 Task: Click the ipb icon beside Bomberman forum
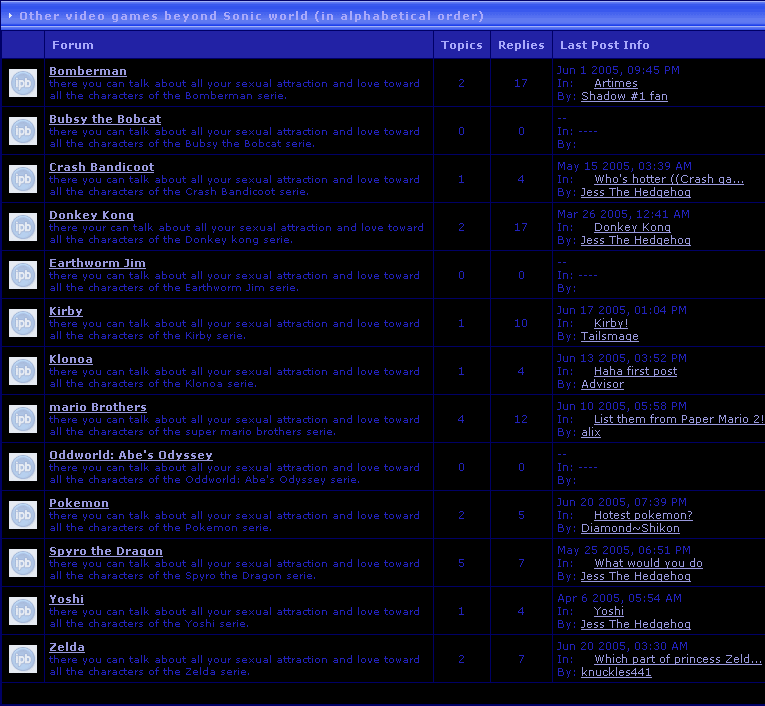pyautogui.click(x=23, y=83)
